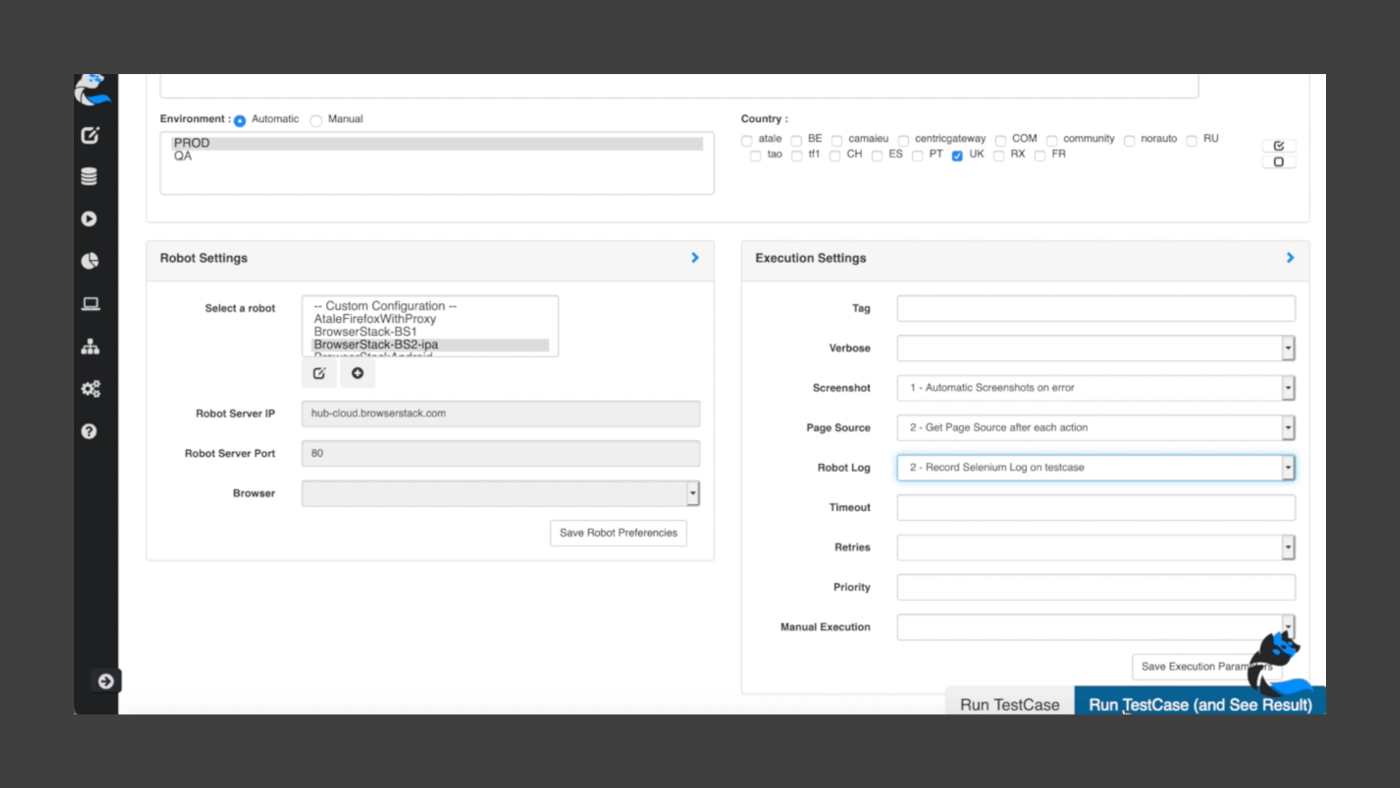The width and height of the screenshot is (1400, 788).
Task: Open the edit pencil sidebar menu
Action: [x=90, y=135]
